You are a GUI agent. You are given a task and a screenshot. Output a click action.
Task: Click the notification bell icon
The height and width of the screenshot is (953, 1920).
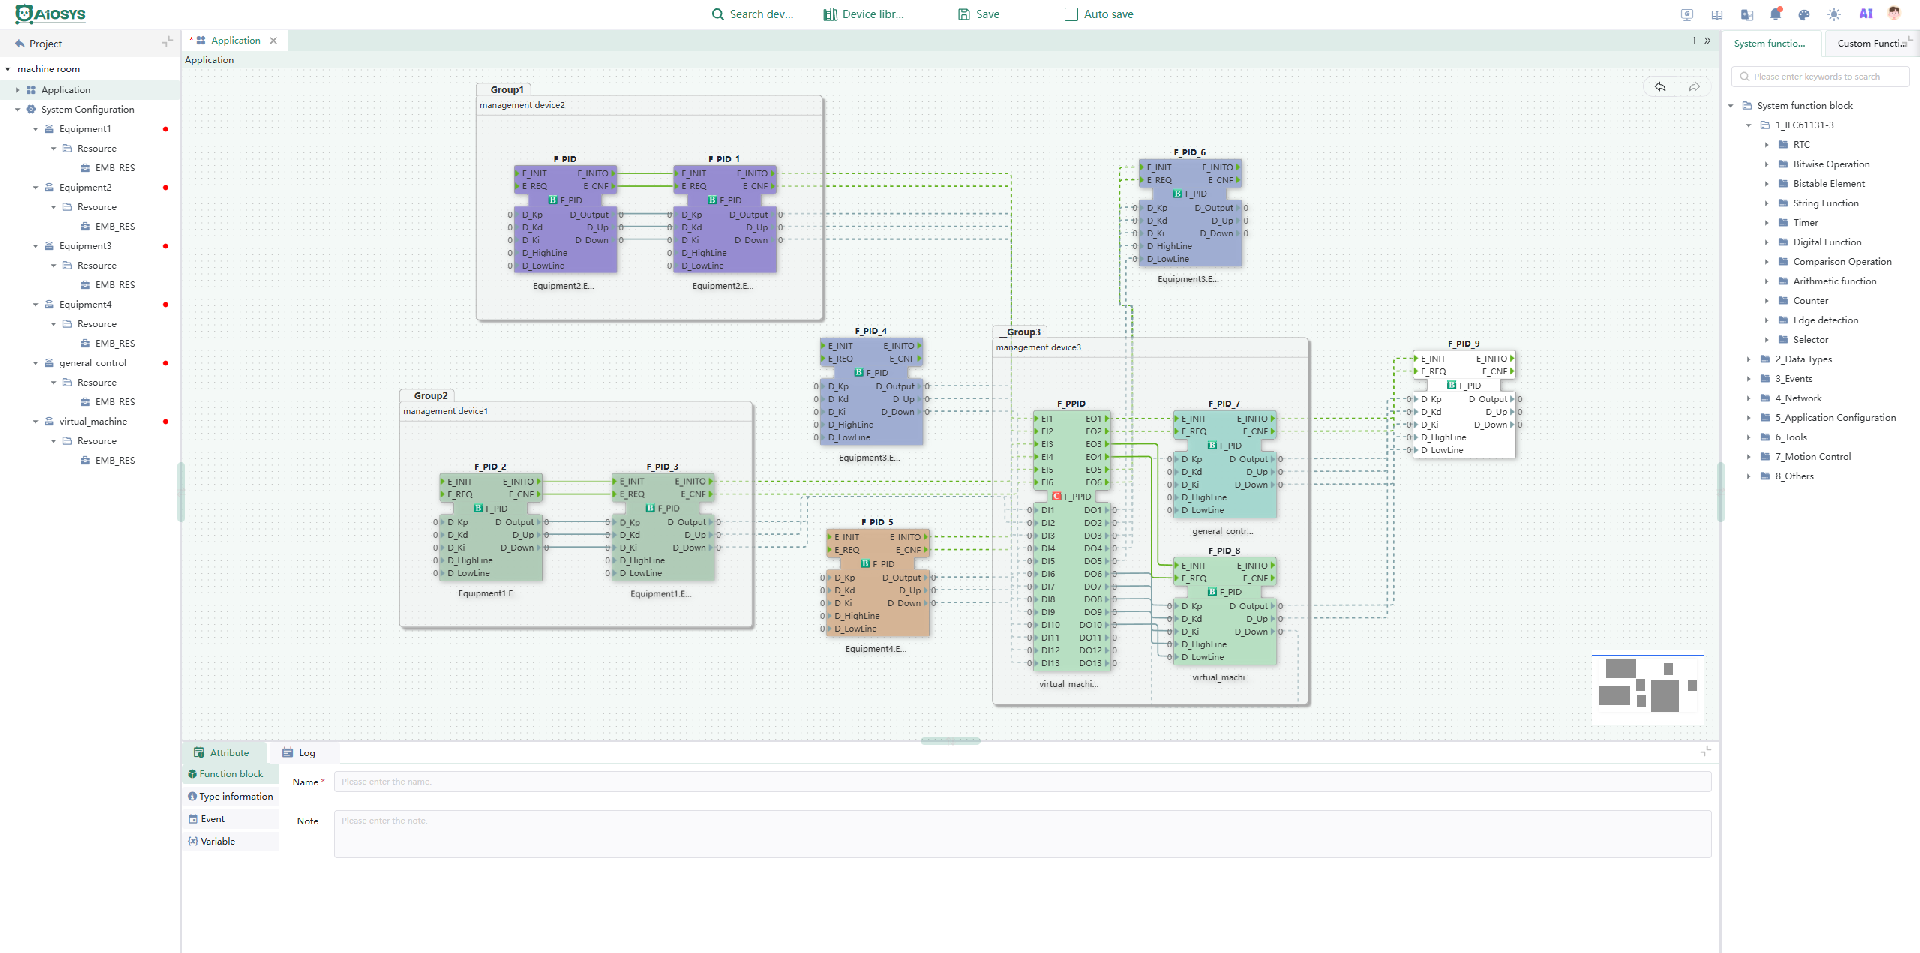pyautogui.click(x=1776, y=14)
